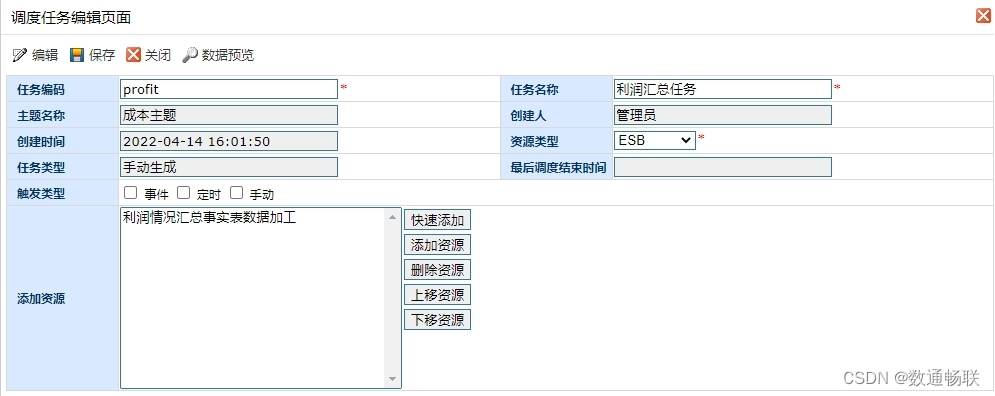Click the red X Close toolbar icon
Image resolution: width=995 pixels, height=396 pixels.
(x=133, y=55)
